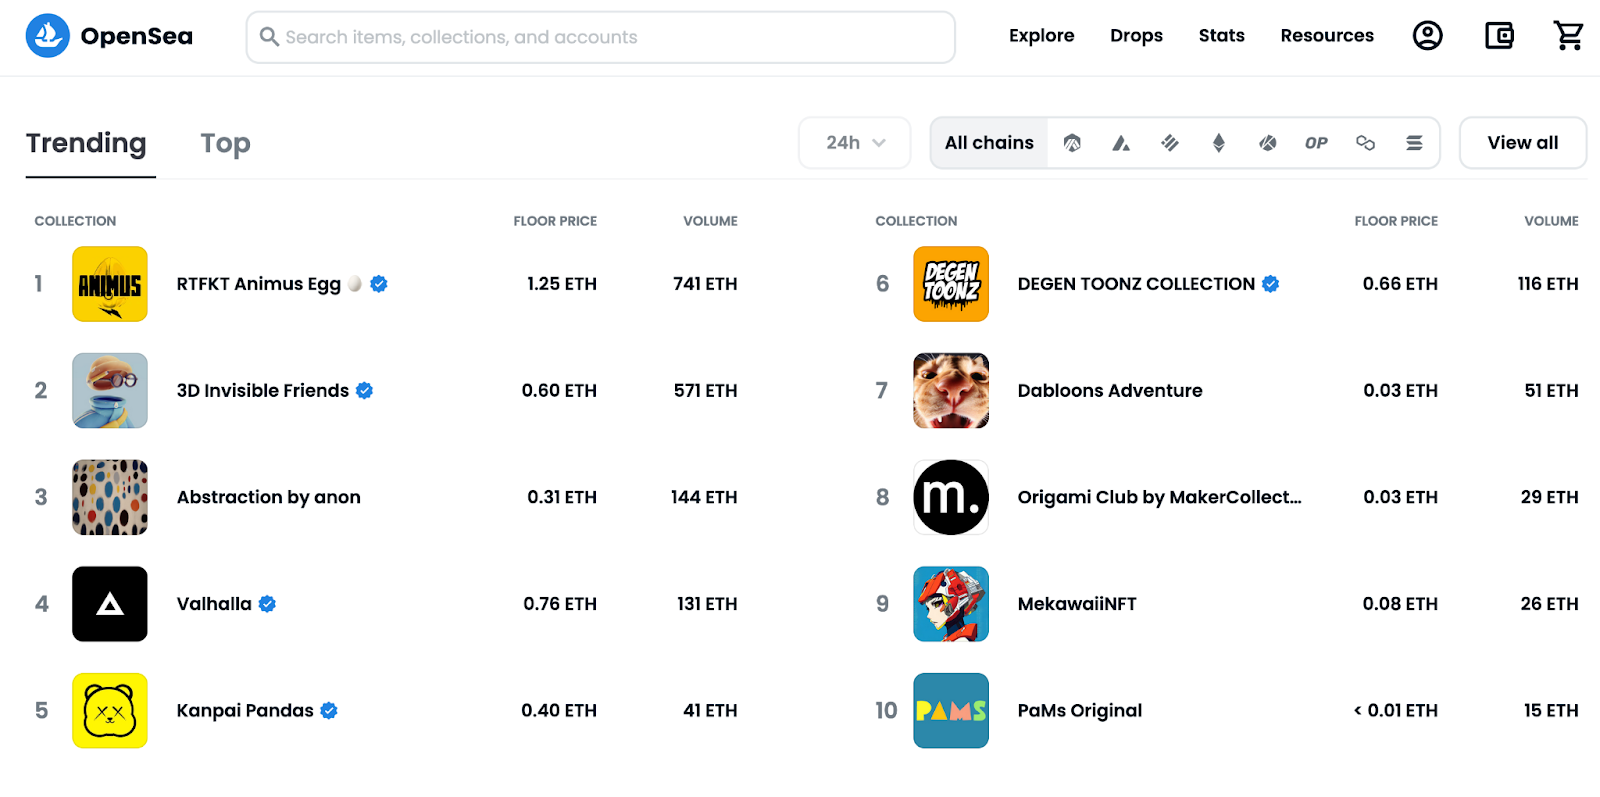Select the All chains filter button
The image size is (1600, 797).
click(x=989, y=143)
